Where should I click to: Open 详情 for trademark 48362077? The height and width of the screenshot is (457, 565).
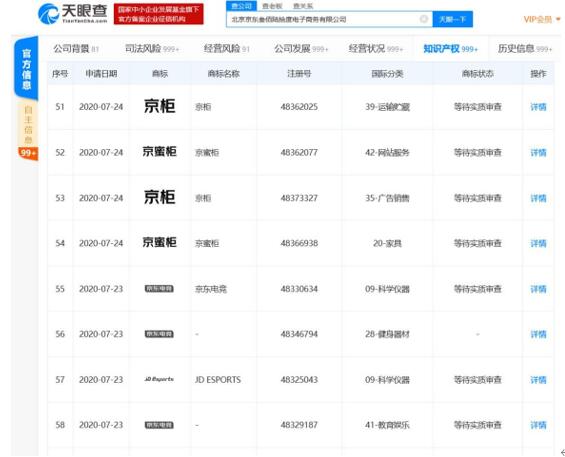(x=538, y=152)
